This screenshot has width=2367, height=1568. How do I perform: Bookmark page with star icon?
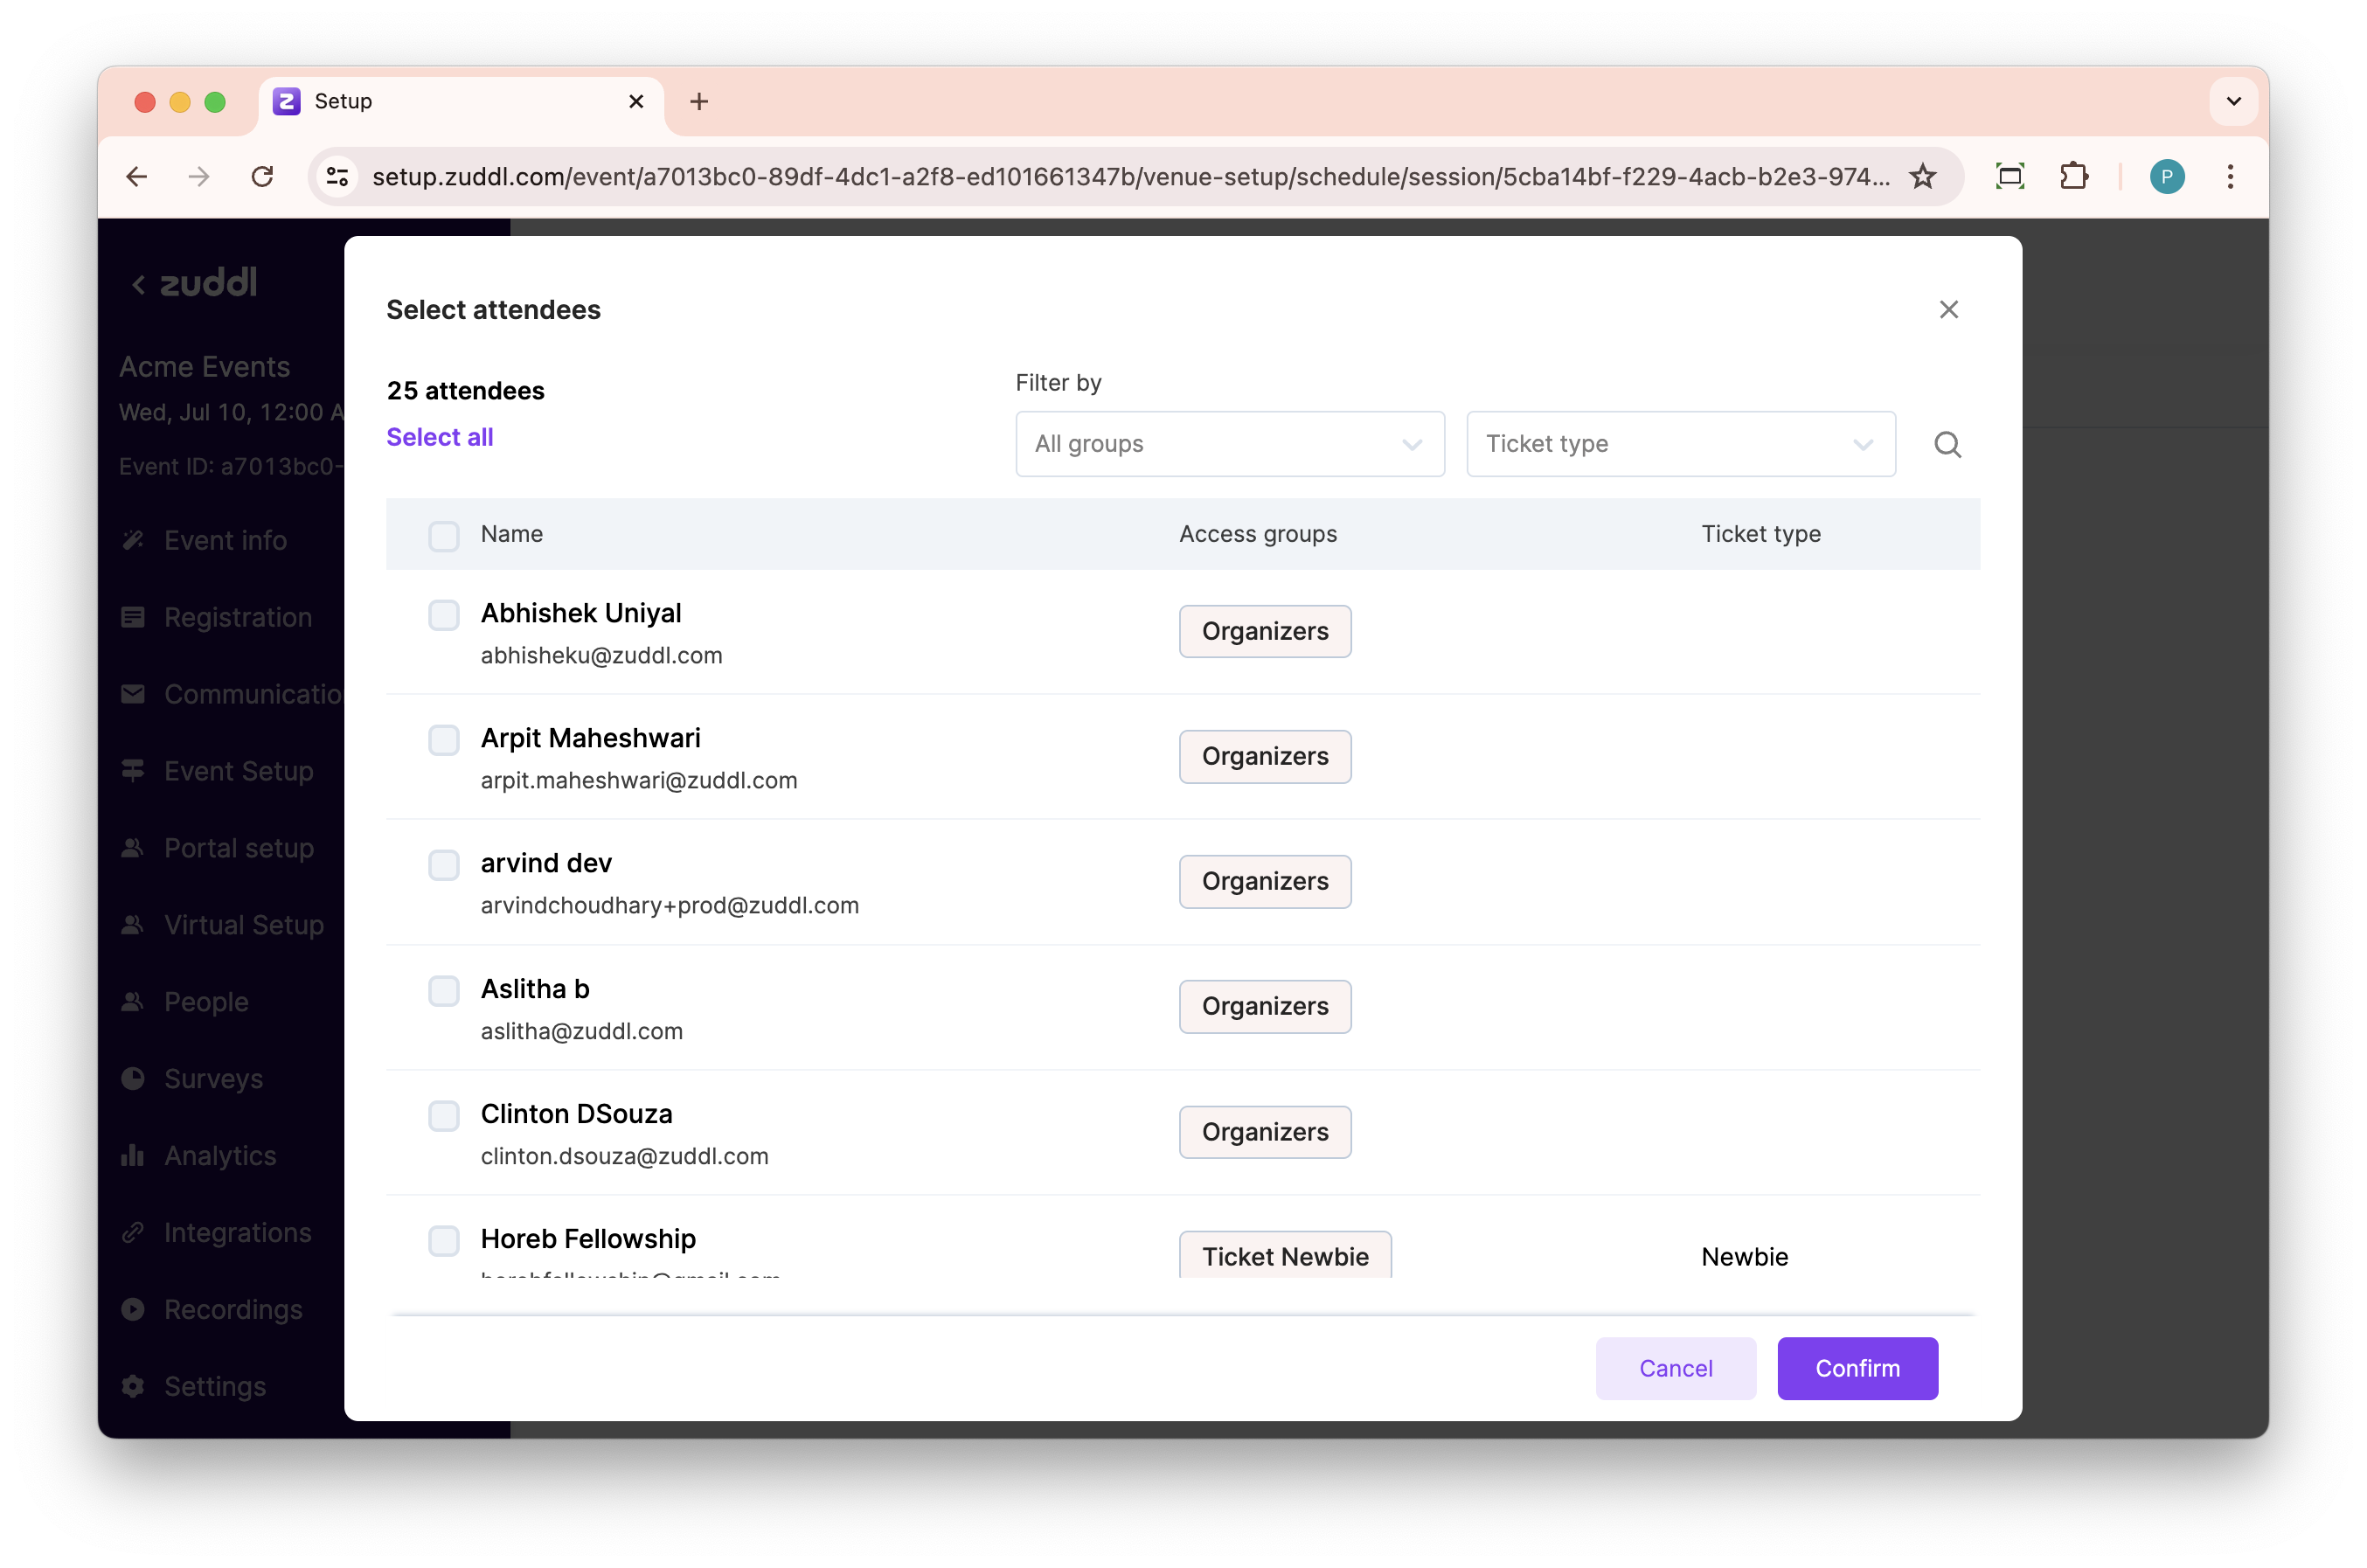1922,177
